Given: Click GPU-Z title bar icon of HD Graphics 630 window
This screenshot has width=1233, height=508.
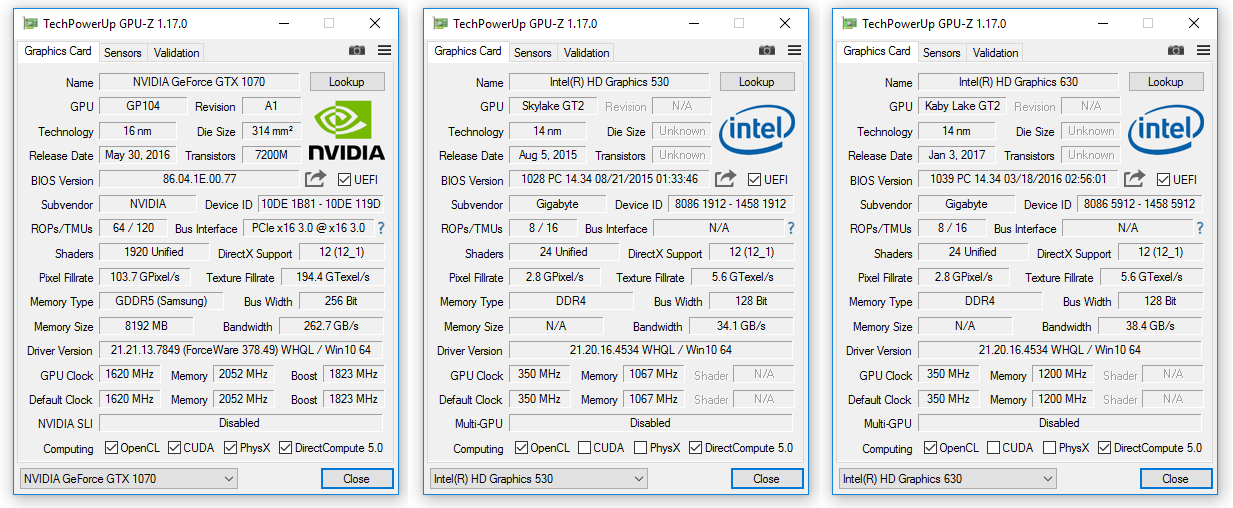Looking at the screenshot, I should click(850, 23).
